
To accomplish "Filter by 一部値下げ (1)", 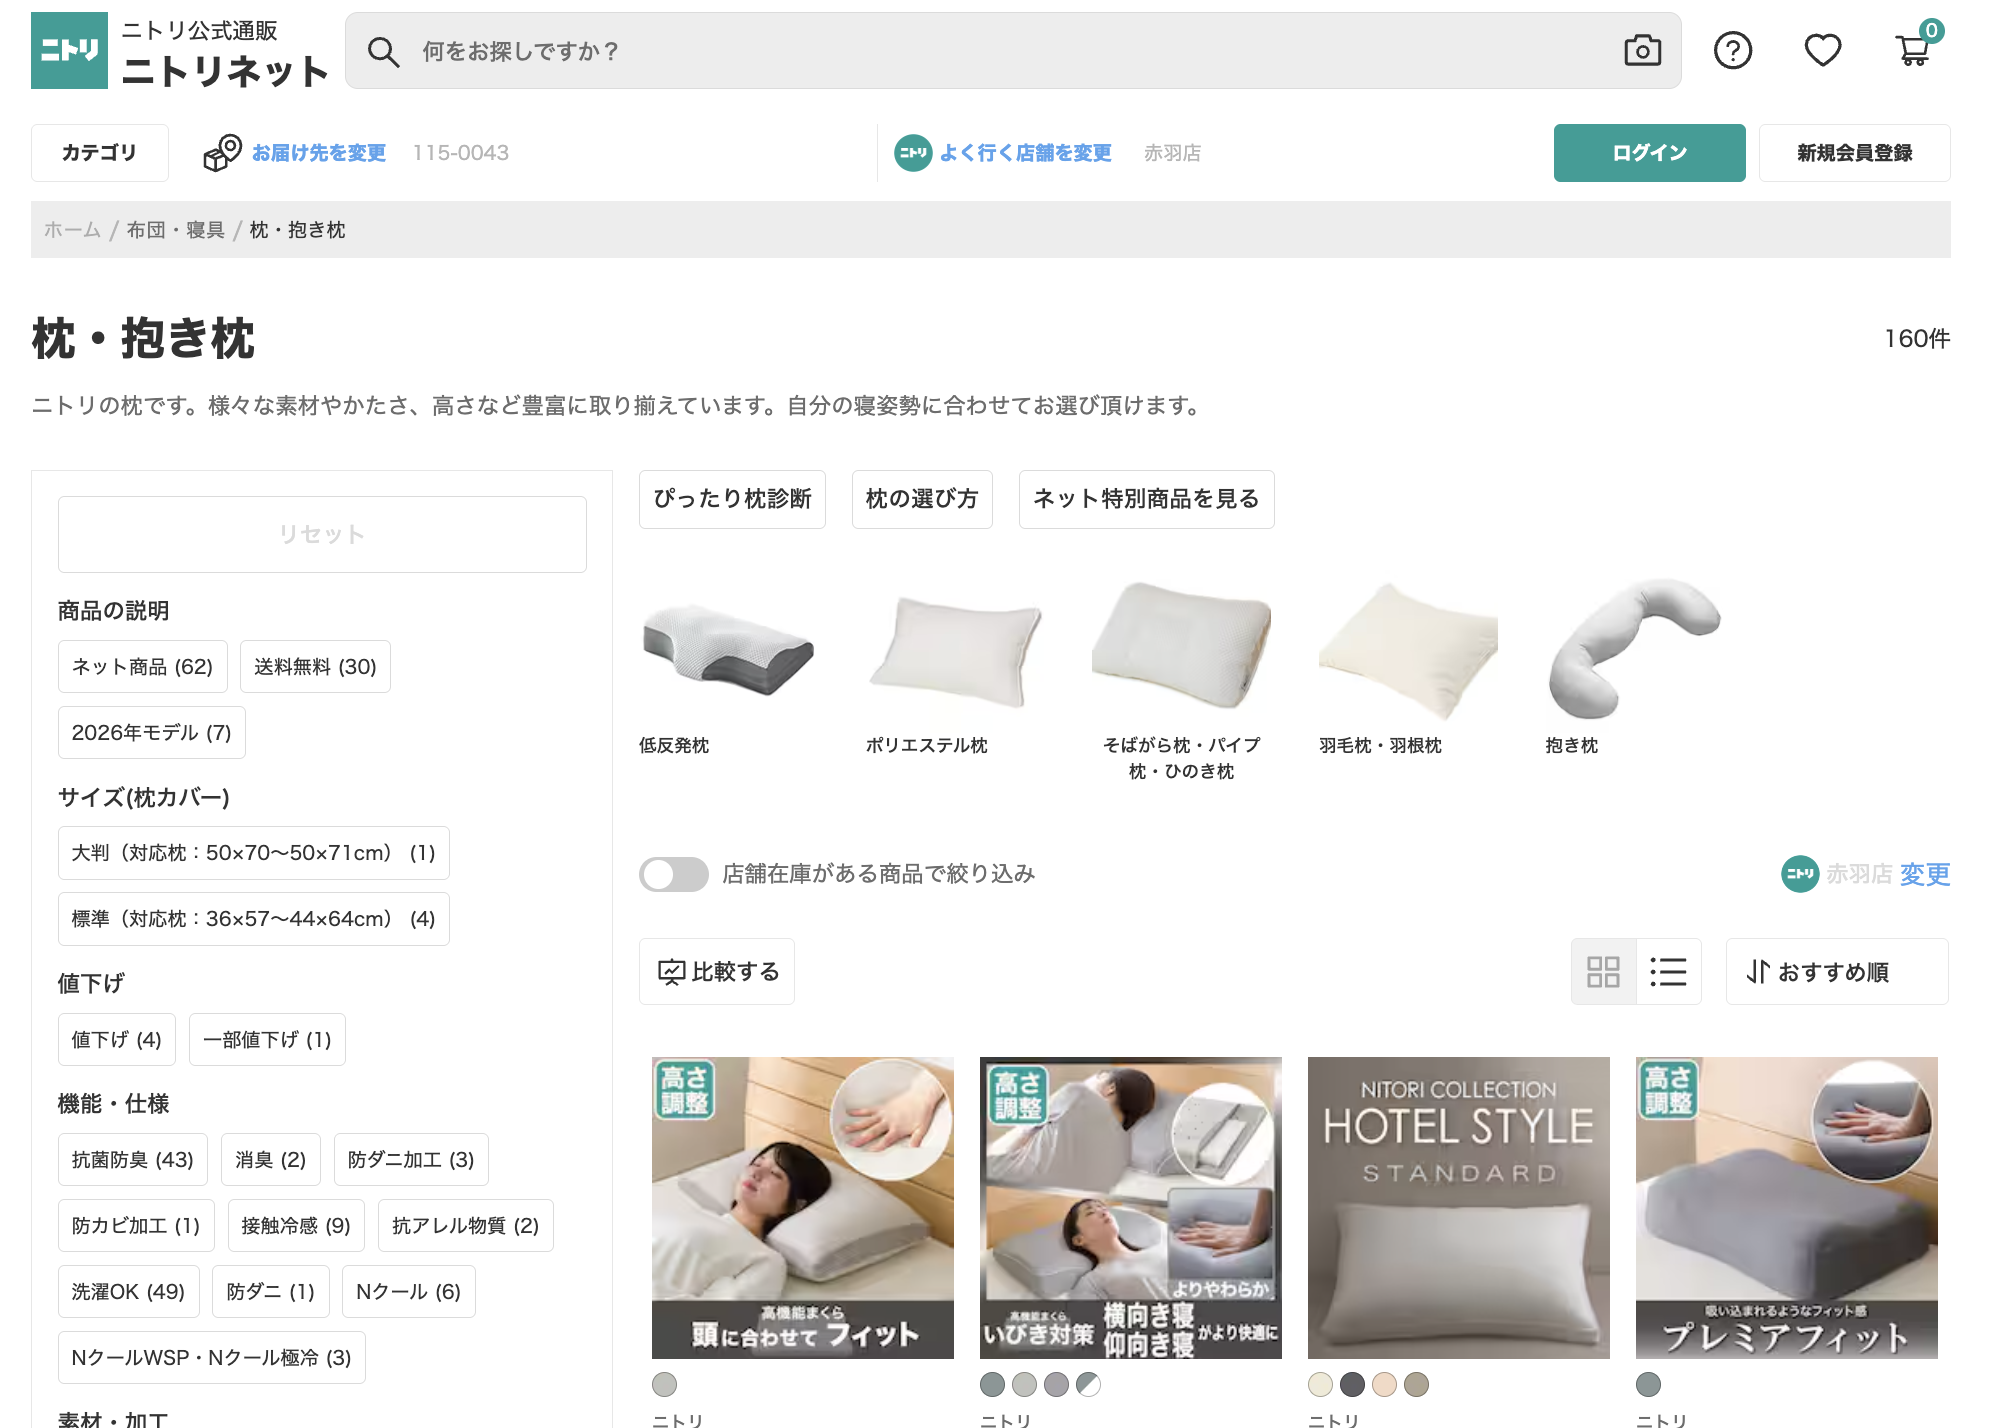I will pos(267,1040).
